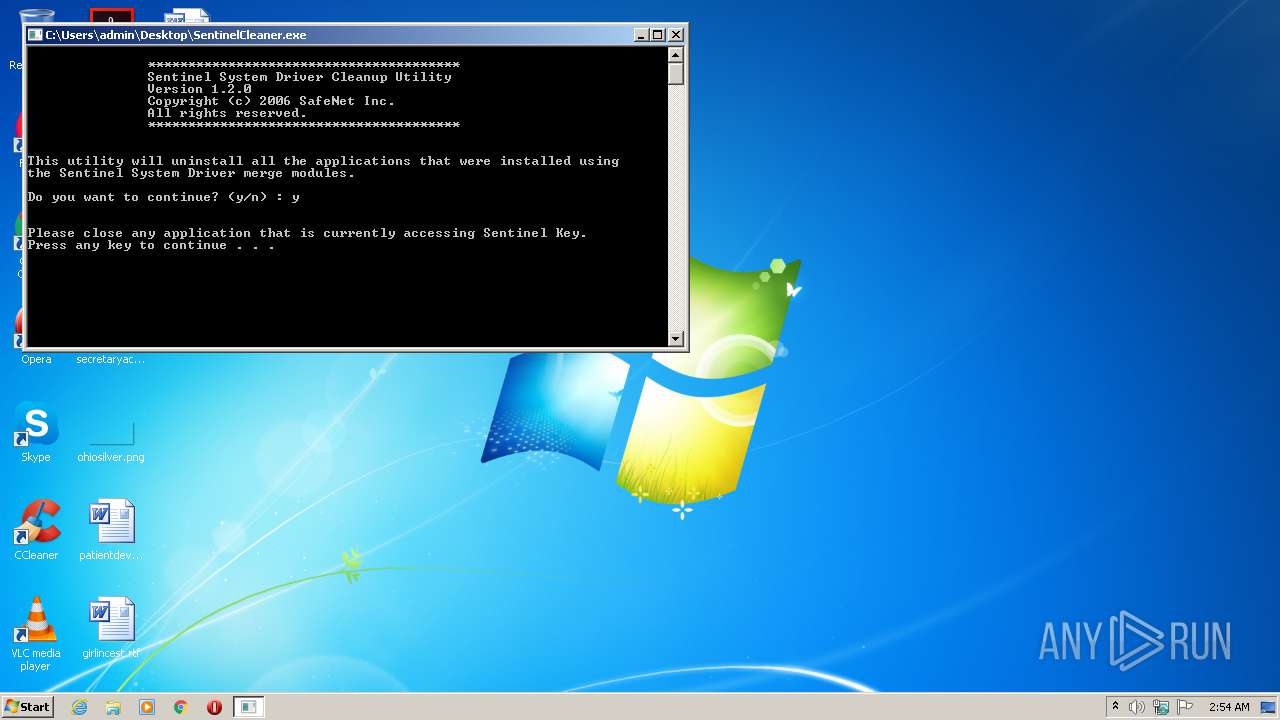Open VLC media player shortcut
The image size is (1280, 720).
[36, 634]
